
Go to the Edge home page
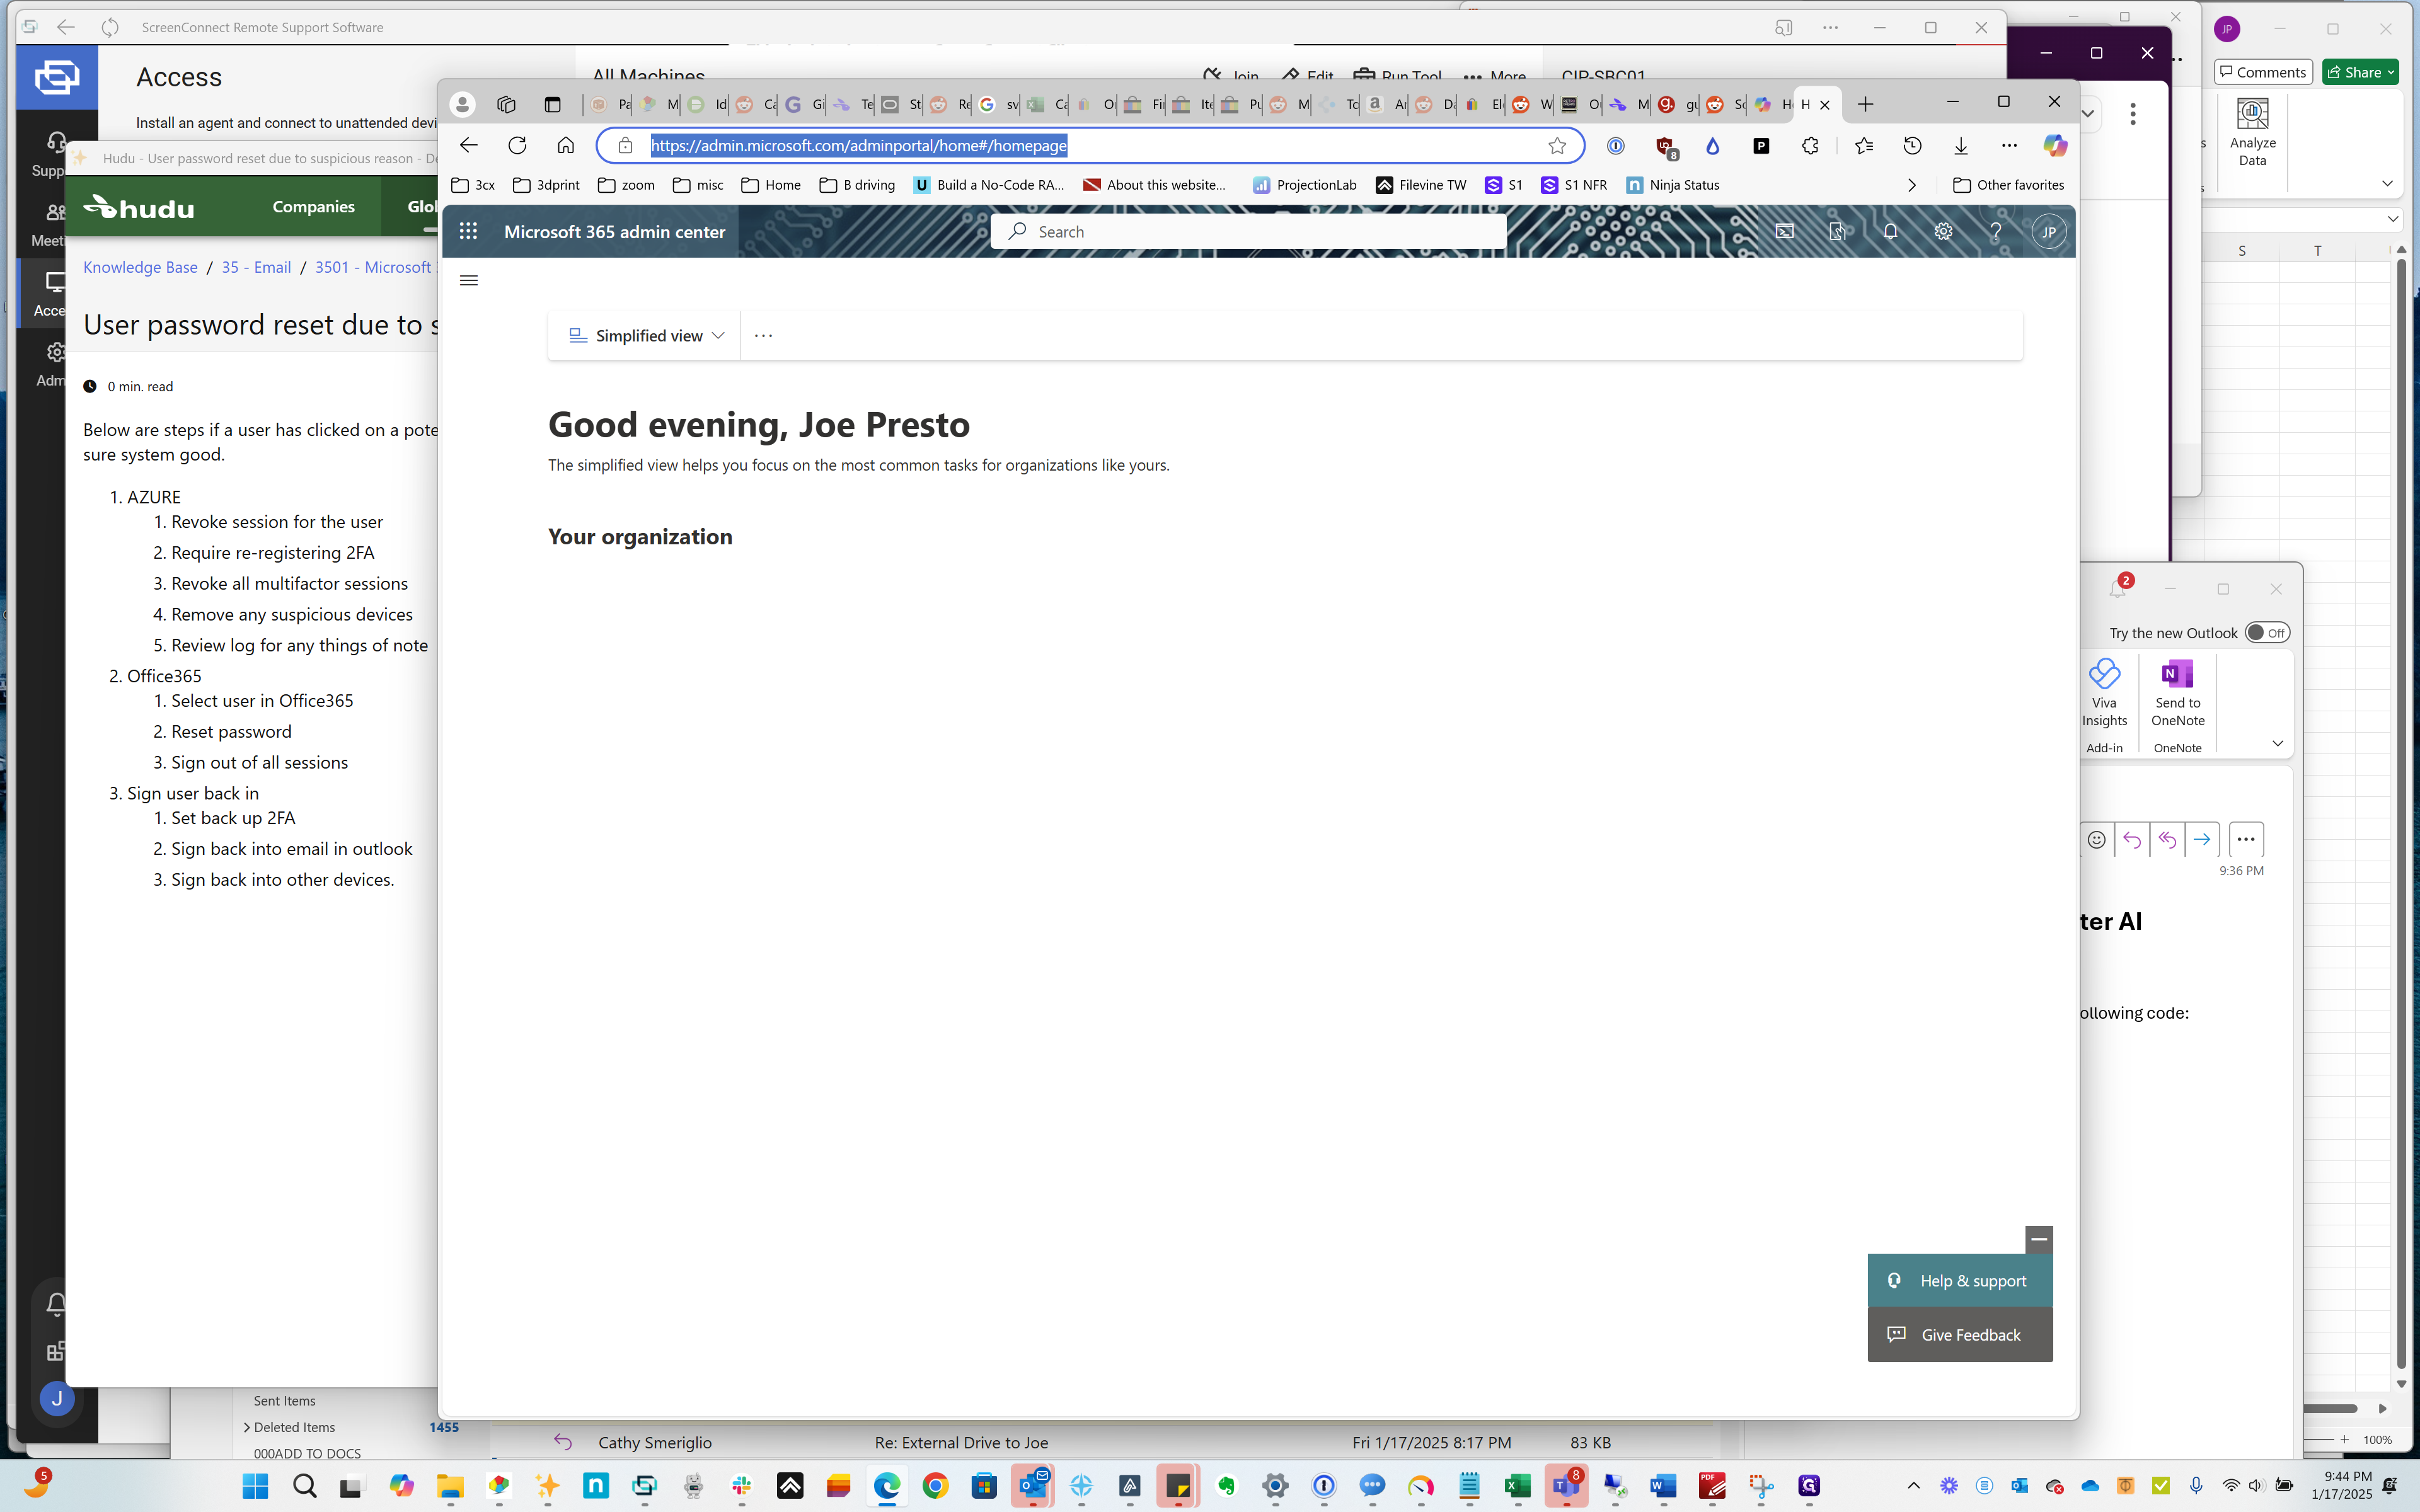(566, 146)
